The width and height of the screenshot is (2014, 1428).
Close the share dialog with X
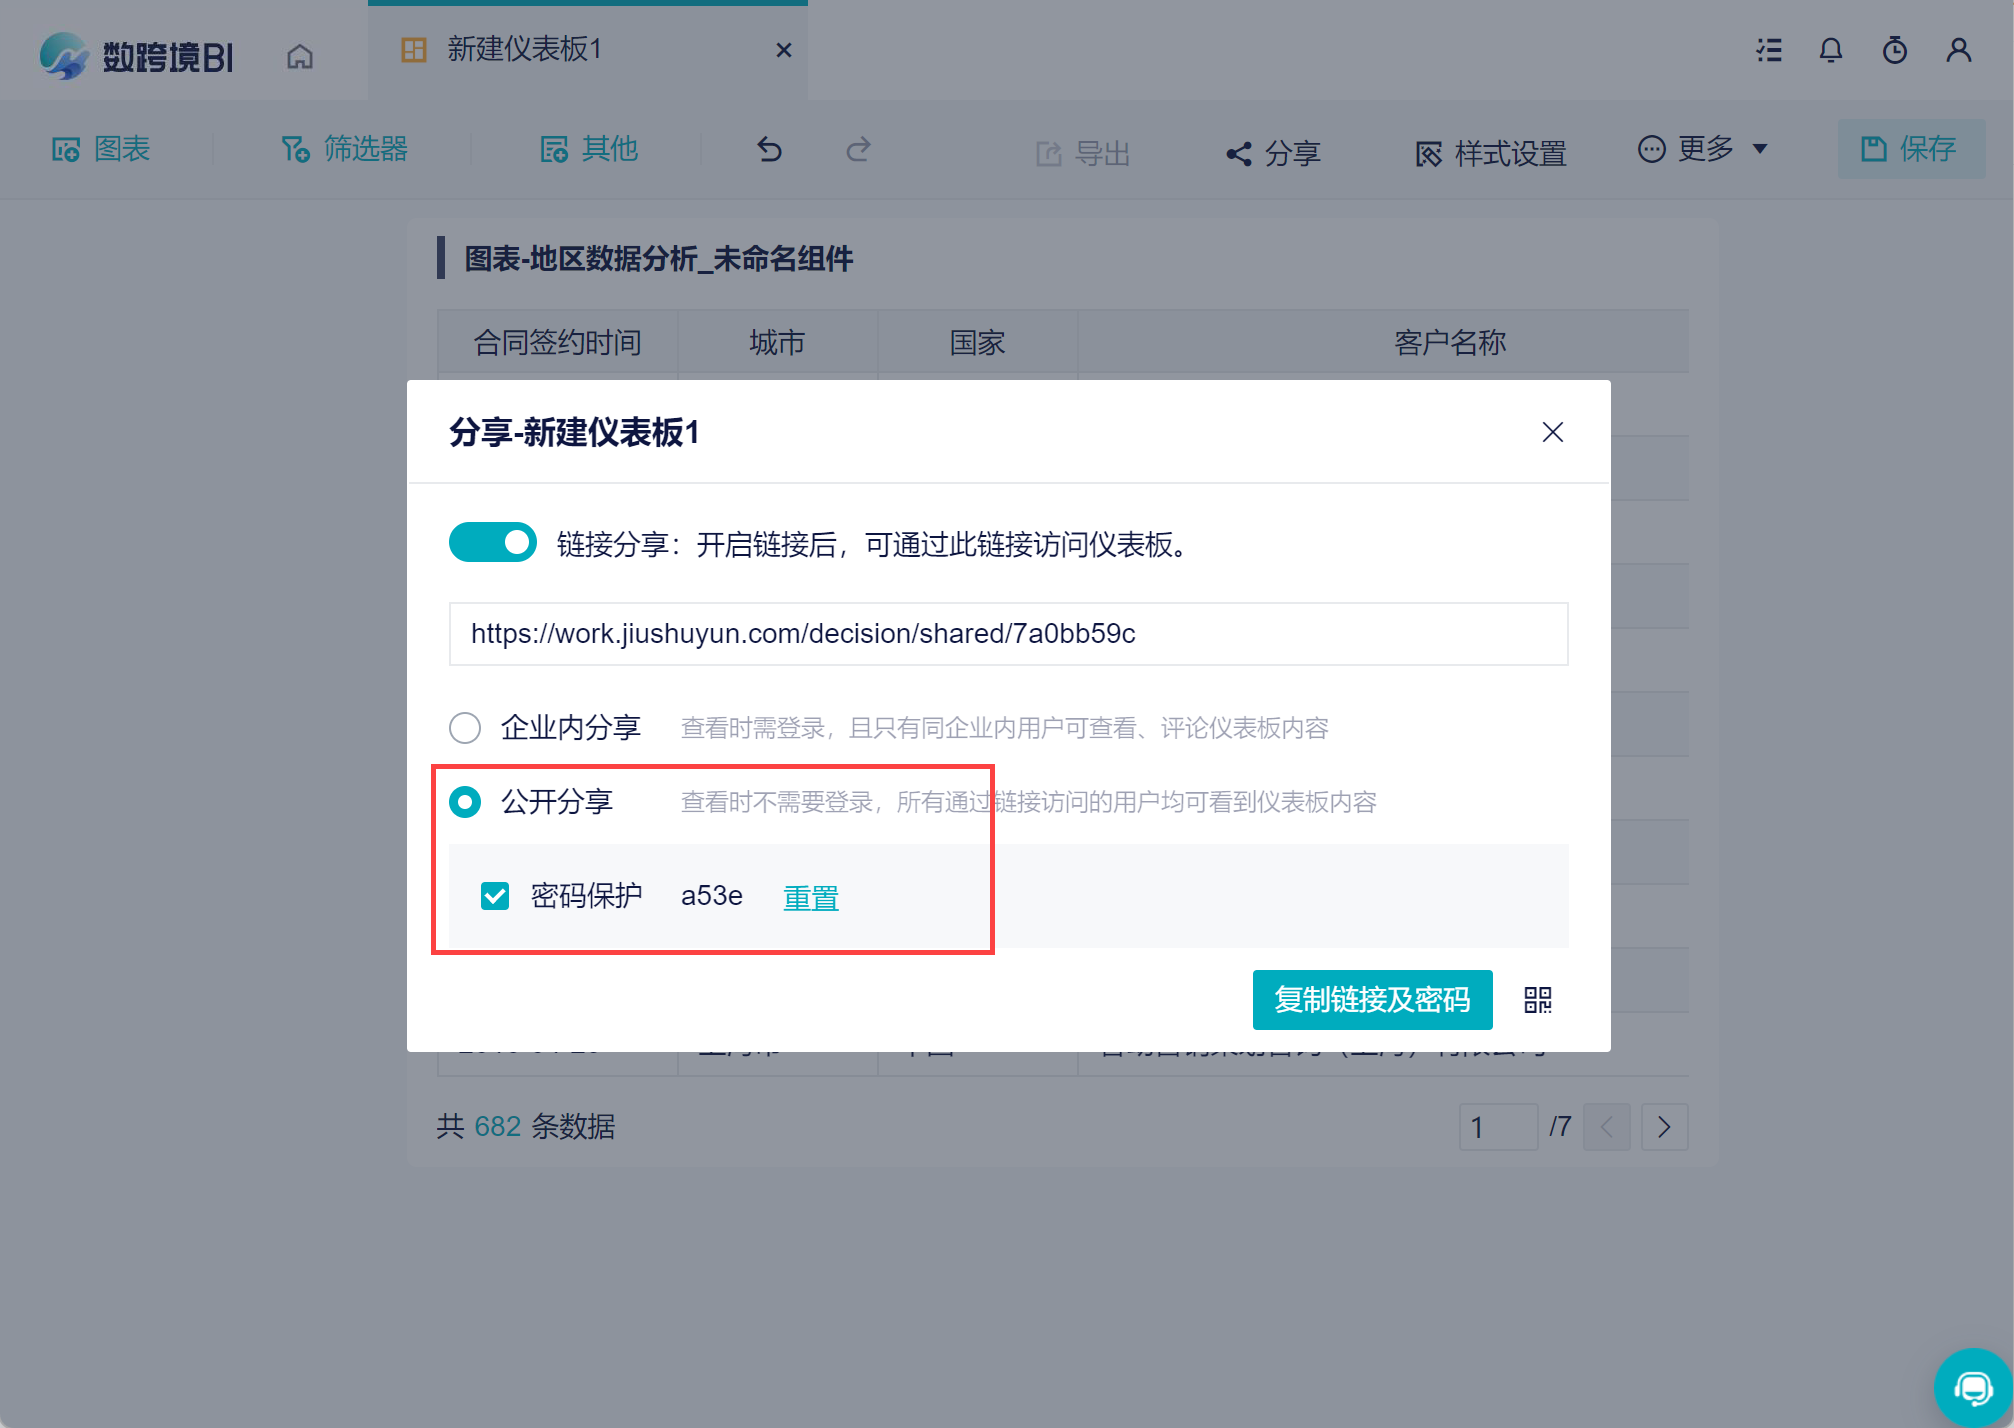tap(1552, 432)
